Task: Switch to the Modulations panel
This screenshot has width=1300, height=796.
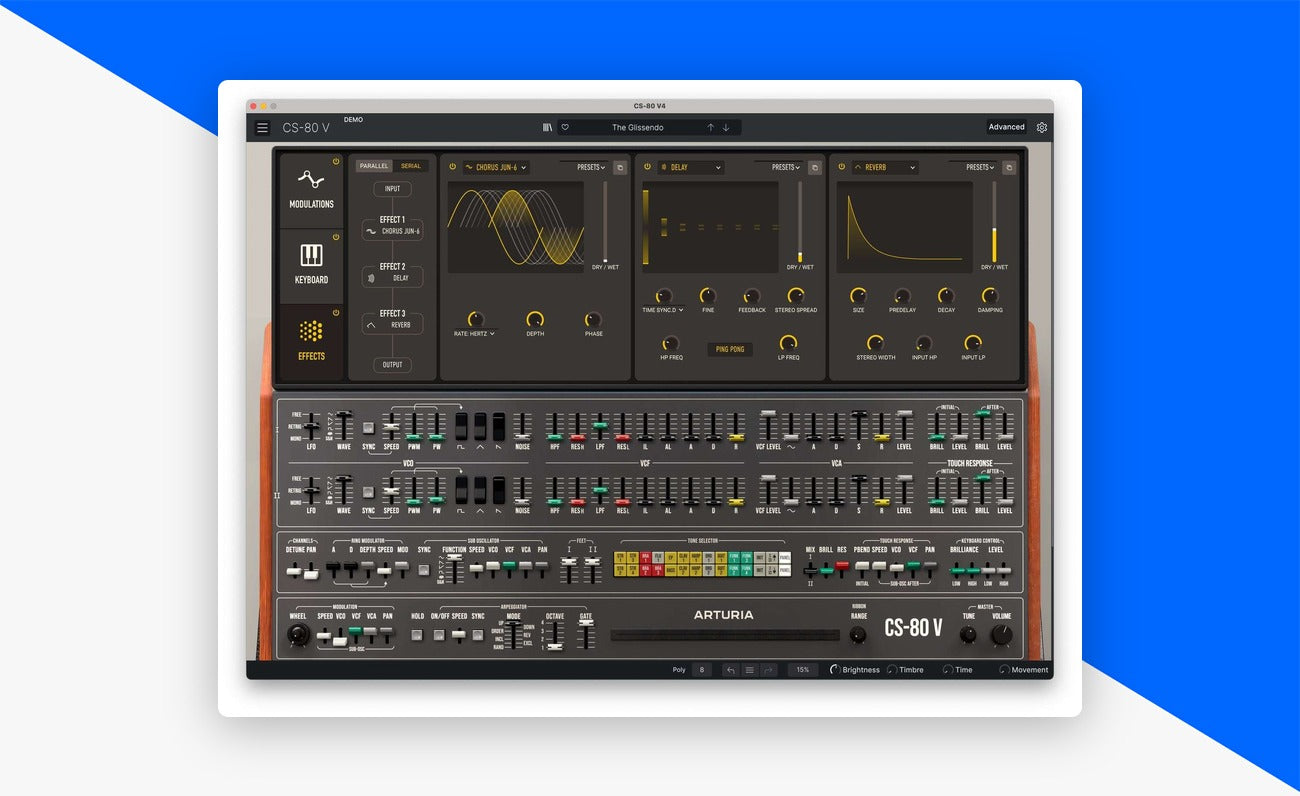Action: click(x=311, y=190)
